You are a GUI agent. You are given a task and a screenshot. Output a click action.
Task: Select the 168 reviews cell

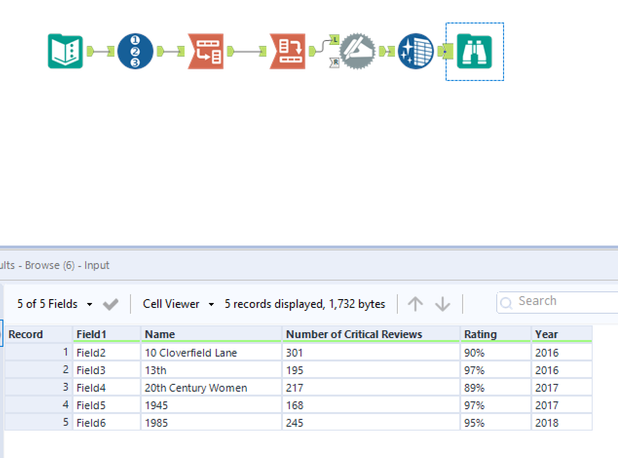pyautogui.click(x=371, y=405)
